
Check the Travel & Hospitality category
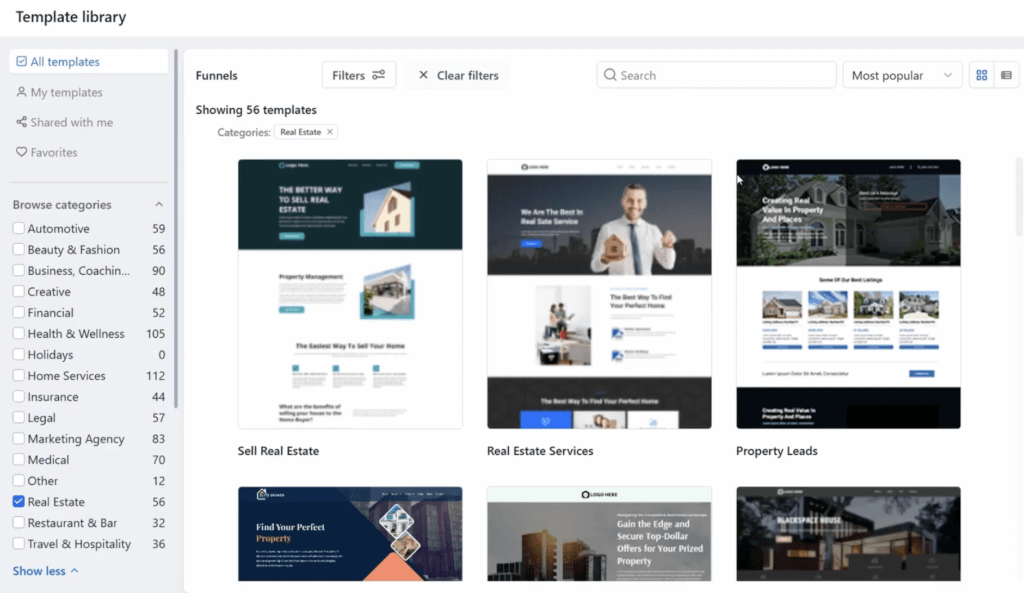18,543
